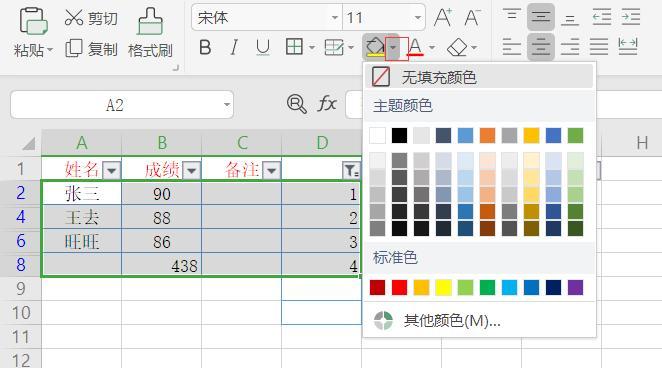Expand the font color dropdown arrow
The width and height of the screenshot is (662, 368).
click(432, 47)
